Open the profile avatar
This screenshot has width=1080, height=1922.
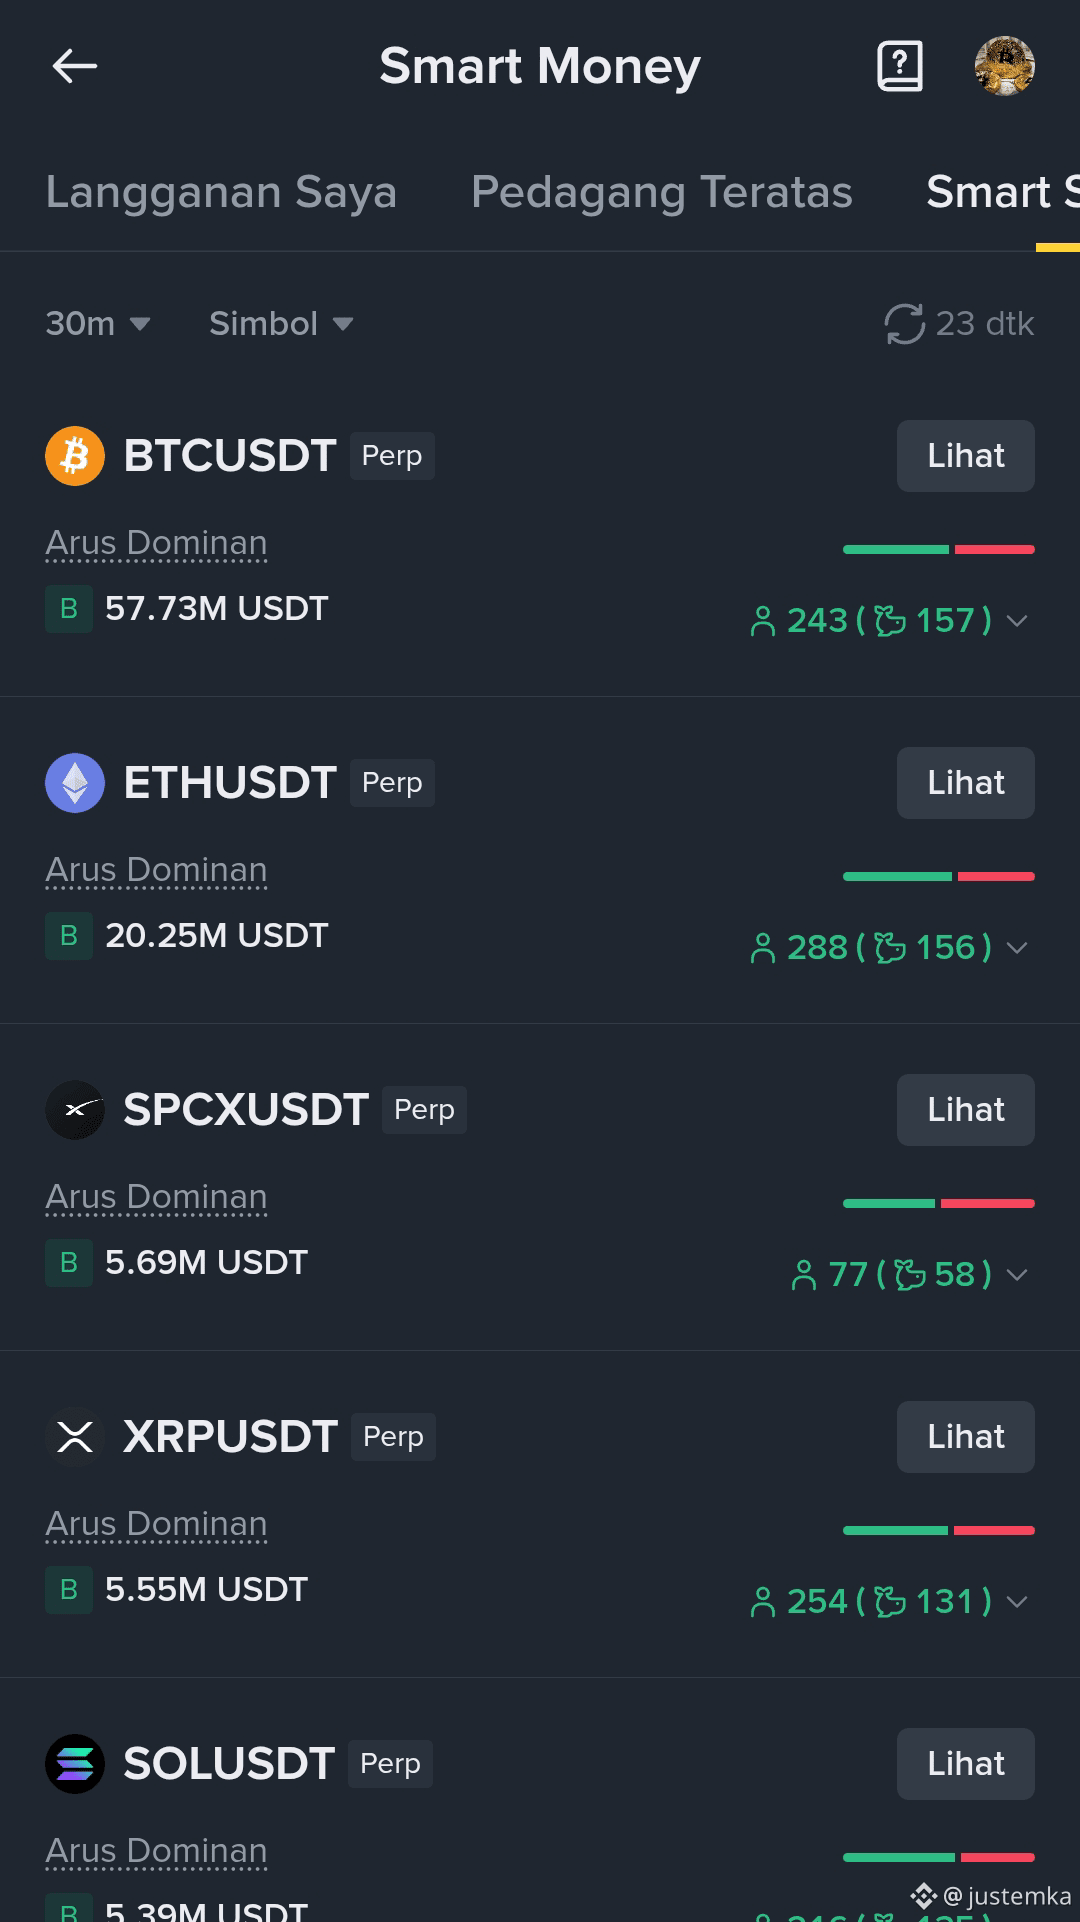coord(1005,66)
